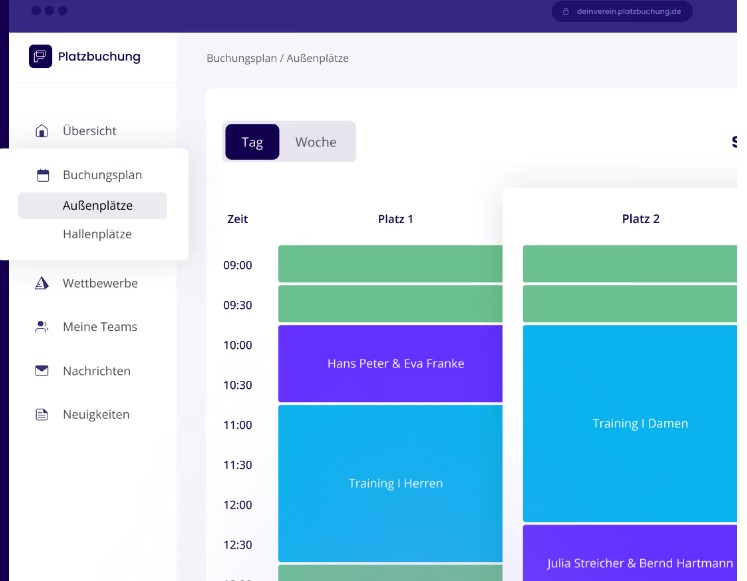The image size is (747, 581).
Task: Click the deinverein.platzbuchung.de address field
Action: (x=626, y=11)
